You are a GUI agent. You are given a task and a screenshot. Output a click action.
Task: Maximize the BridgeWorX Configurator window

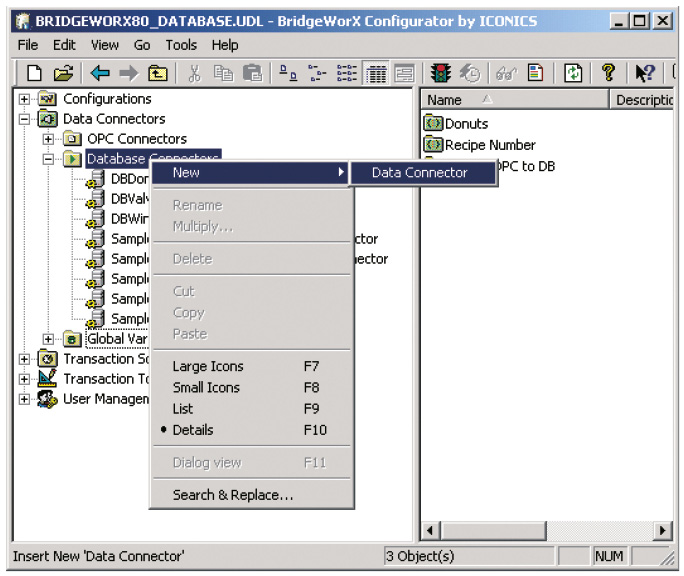640,21
